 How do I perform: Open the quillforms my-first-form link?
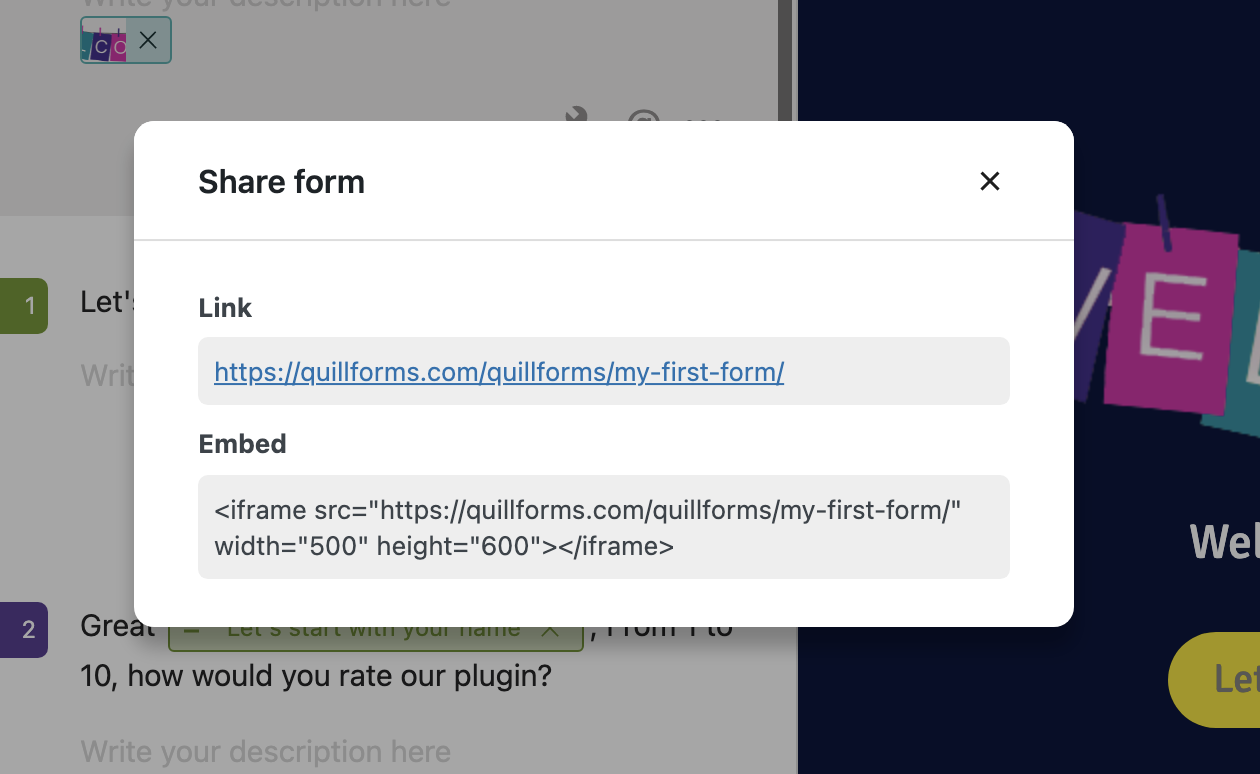coord(499,372)
